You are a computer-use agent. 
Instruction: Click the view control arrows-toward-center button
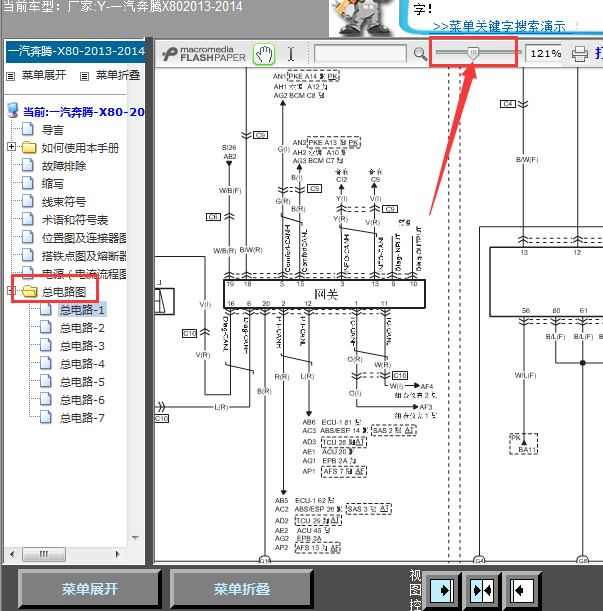[x=483, y=590]
